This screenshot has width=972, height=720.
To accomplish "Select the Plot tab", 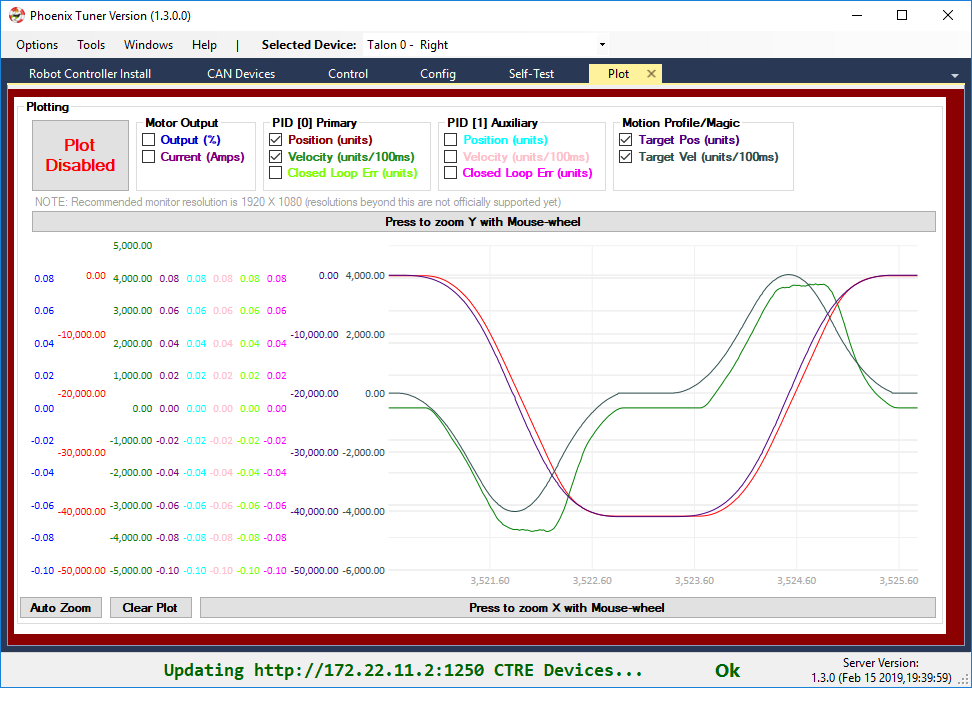I will (618, 74).
